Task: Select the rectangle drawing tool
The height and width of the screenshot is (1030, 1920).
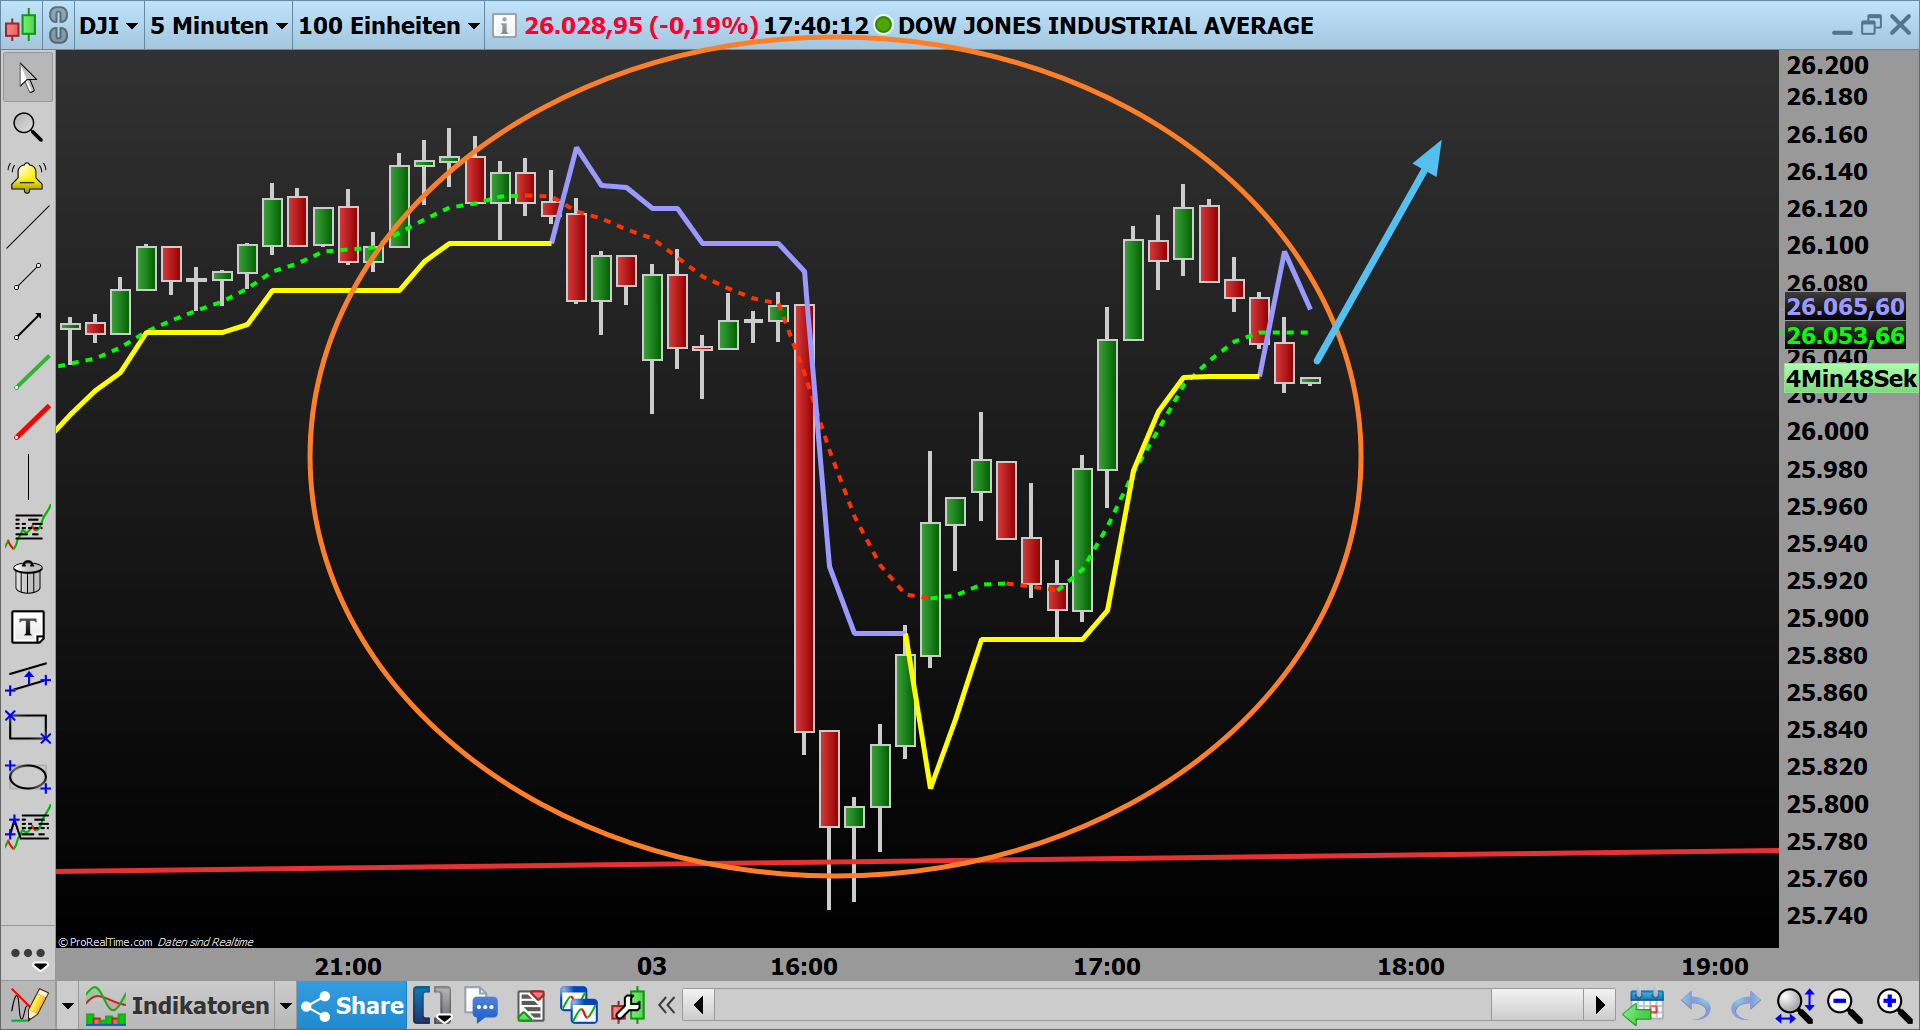Action: pos(27,728)
